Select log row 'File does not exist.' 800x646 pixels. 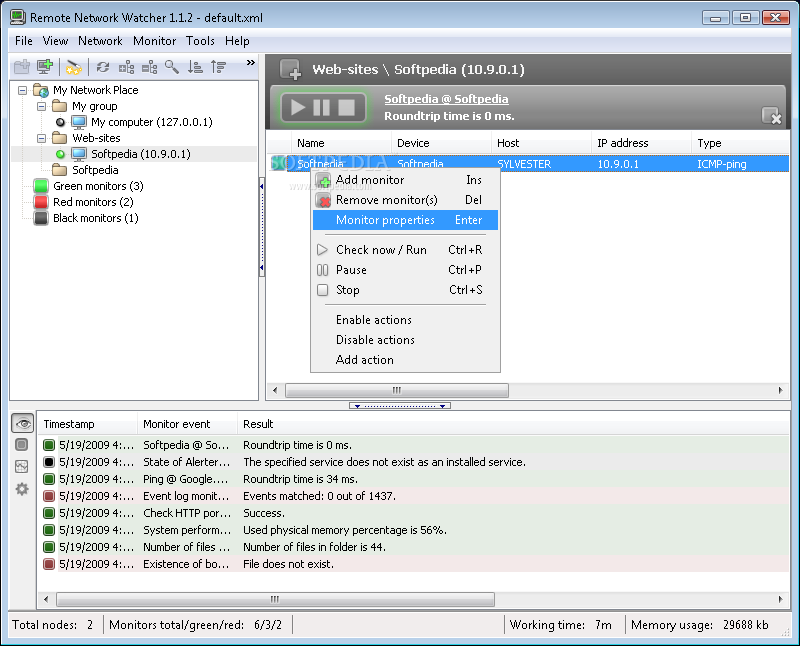pyautogui.click(x=414, y=564)
